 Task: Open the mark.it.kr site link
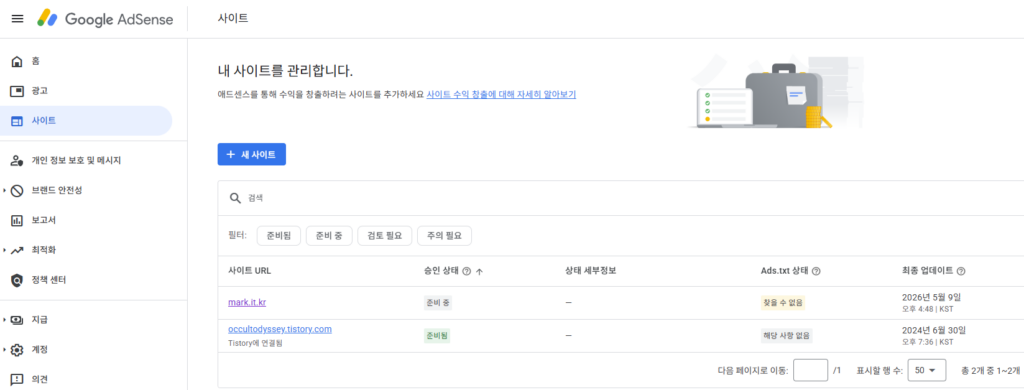point(247,302)
